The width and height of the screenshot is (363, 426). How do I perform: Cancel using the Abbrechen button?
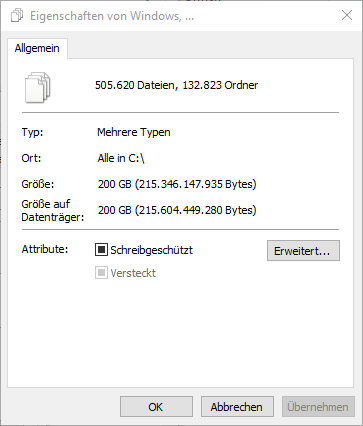click(x=237, y=407)
